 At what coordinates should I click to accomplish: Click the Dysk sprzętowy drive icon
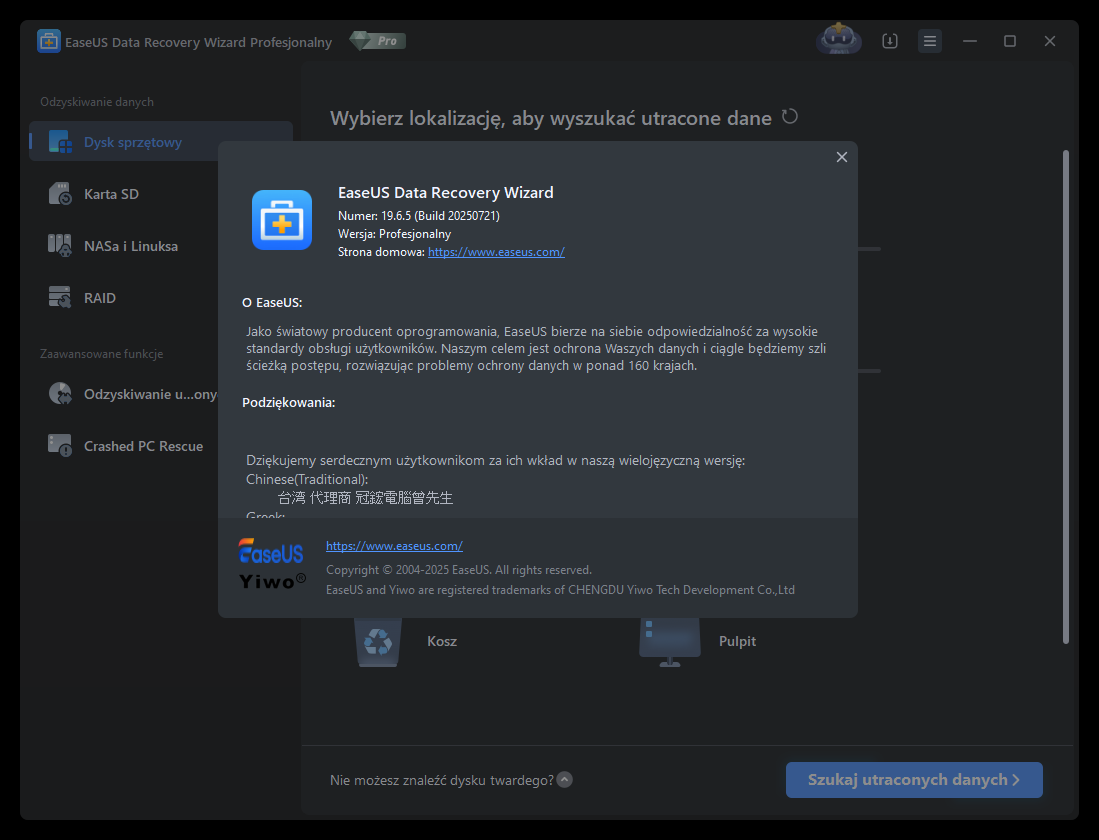tap(60, 142)
